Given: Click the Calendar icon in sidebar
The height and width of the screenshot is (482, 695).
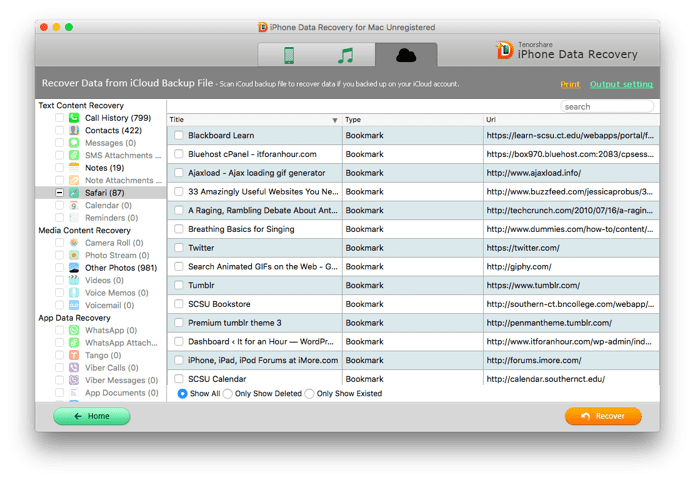Looking at the screenshot, I should 74,205.
